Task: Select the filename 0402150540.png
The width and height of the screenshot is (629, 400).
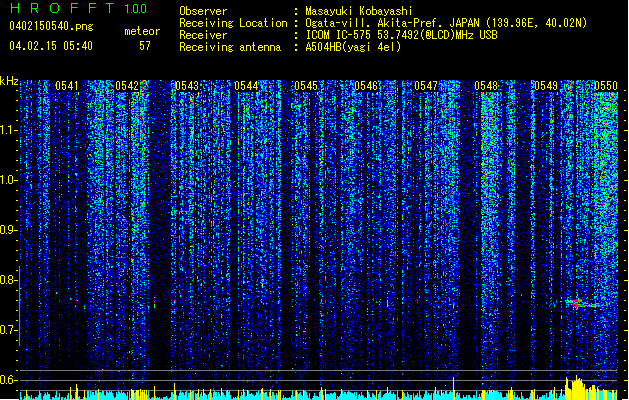Action: [x=51, y=26]
